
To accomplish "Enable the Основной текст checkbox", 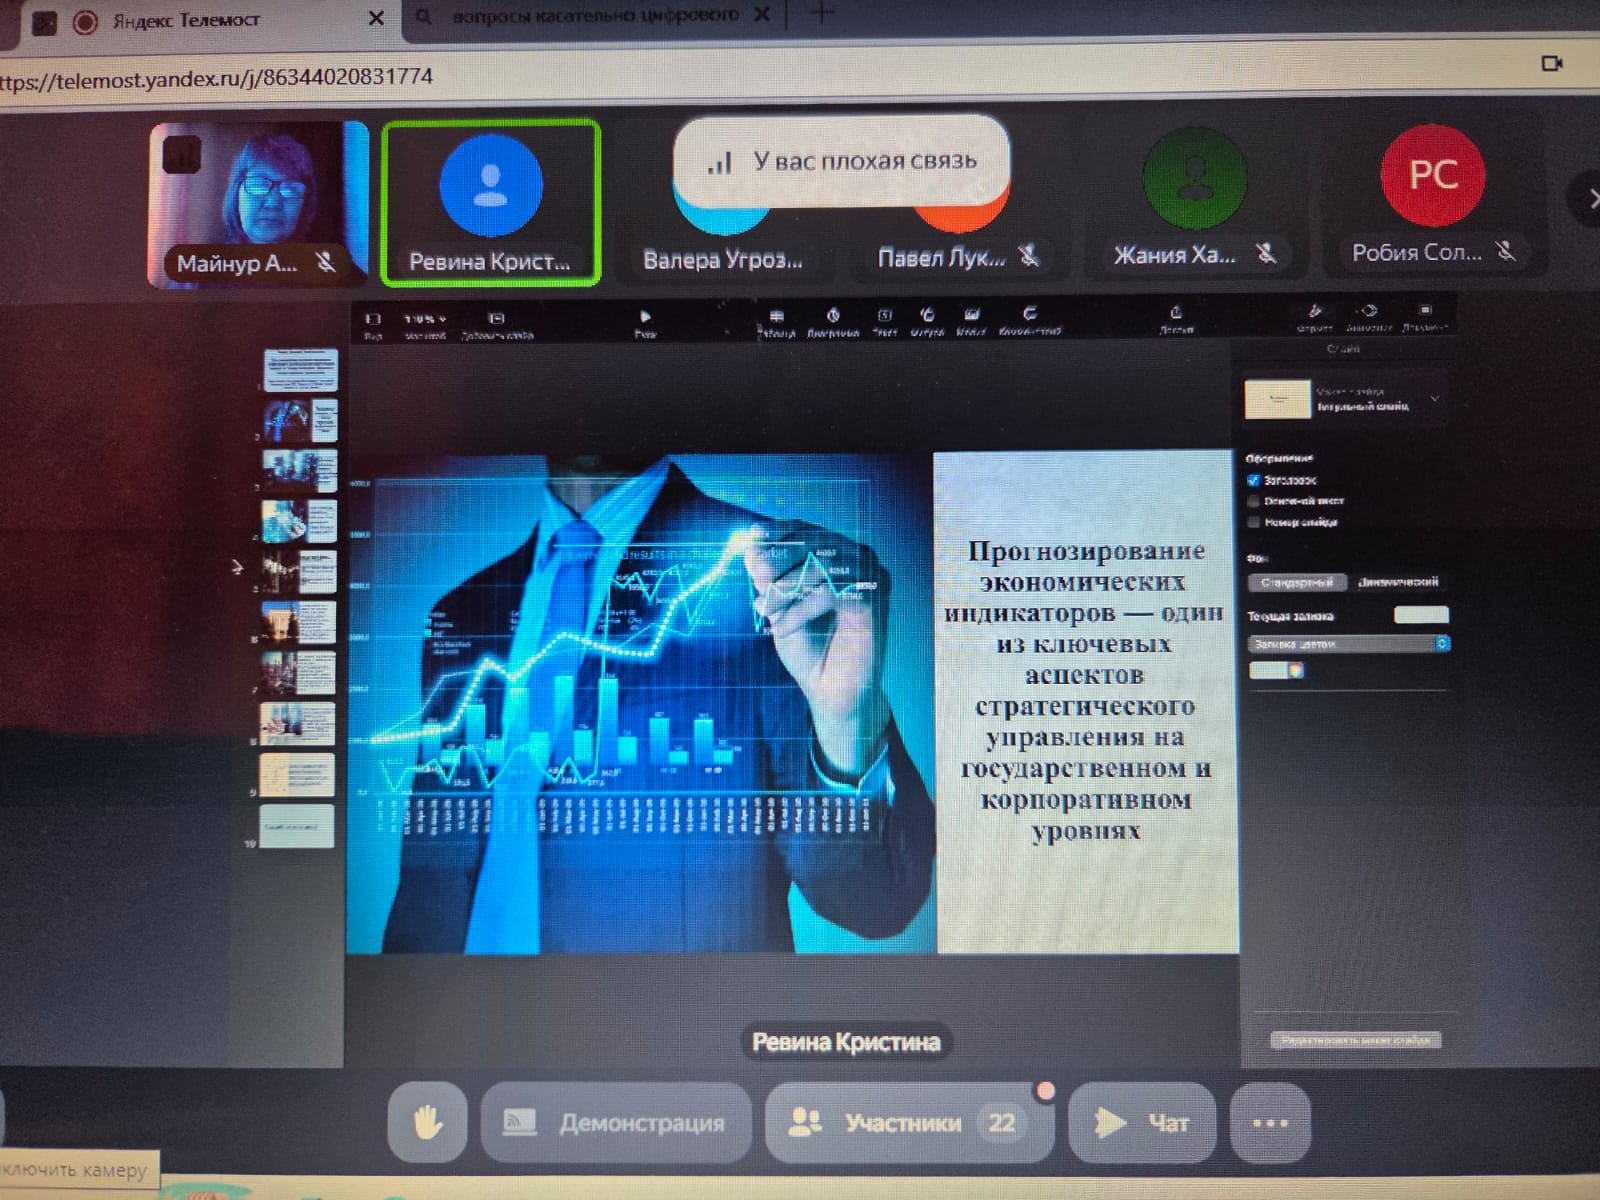I will pos(1254,501).
